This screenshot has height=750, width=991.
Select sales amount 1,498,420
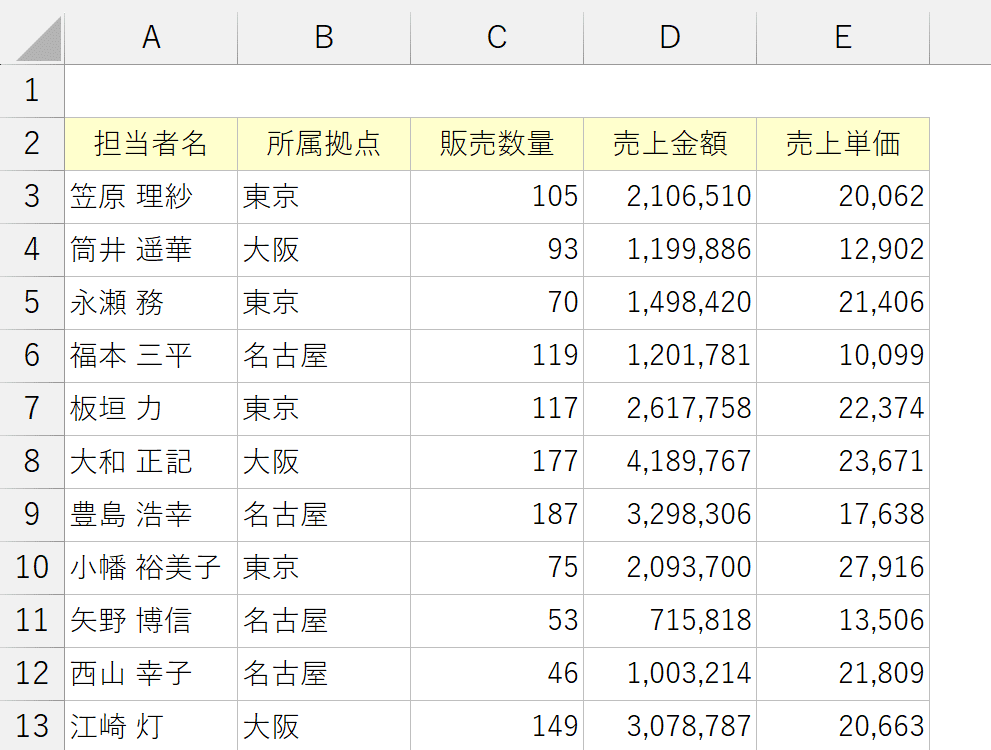(x=670, y=303)
